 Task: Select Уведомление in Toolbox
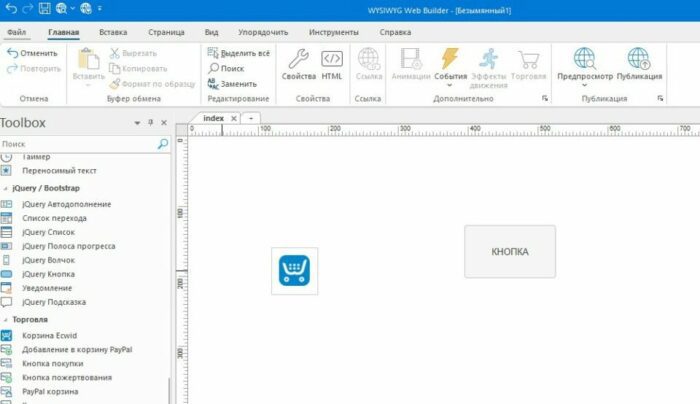pos(47,288)
